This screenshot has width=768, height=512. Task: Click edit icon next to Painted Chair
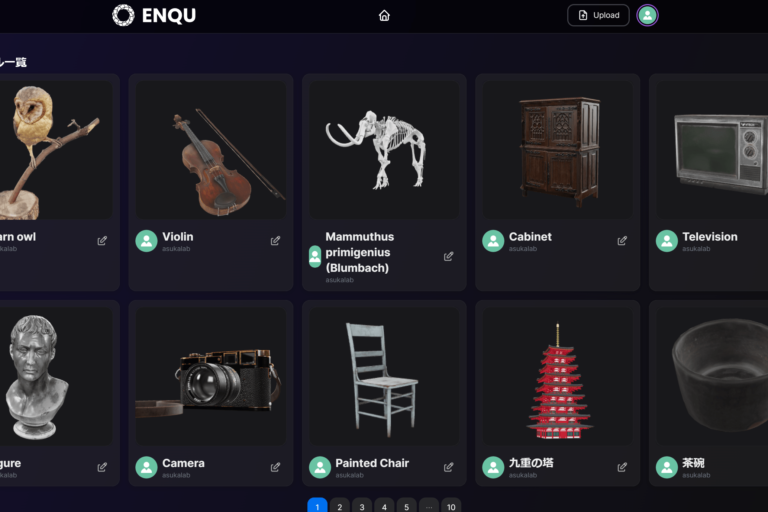[448, 467]
